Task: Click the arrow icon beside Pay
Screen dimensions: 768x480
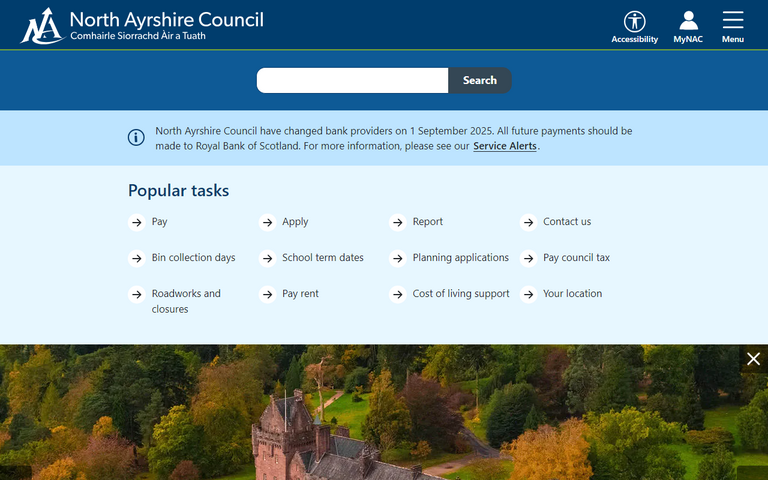Action: (x=136, y=222)
